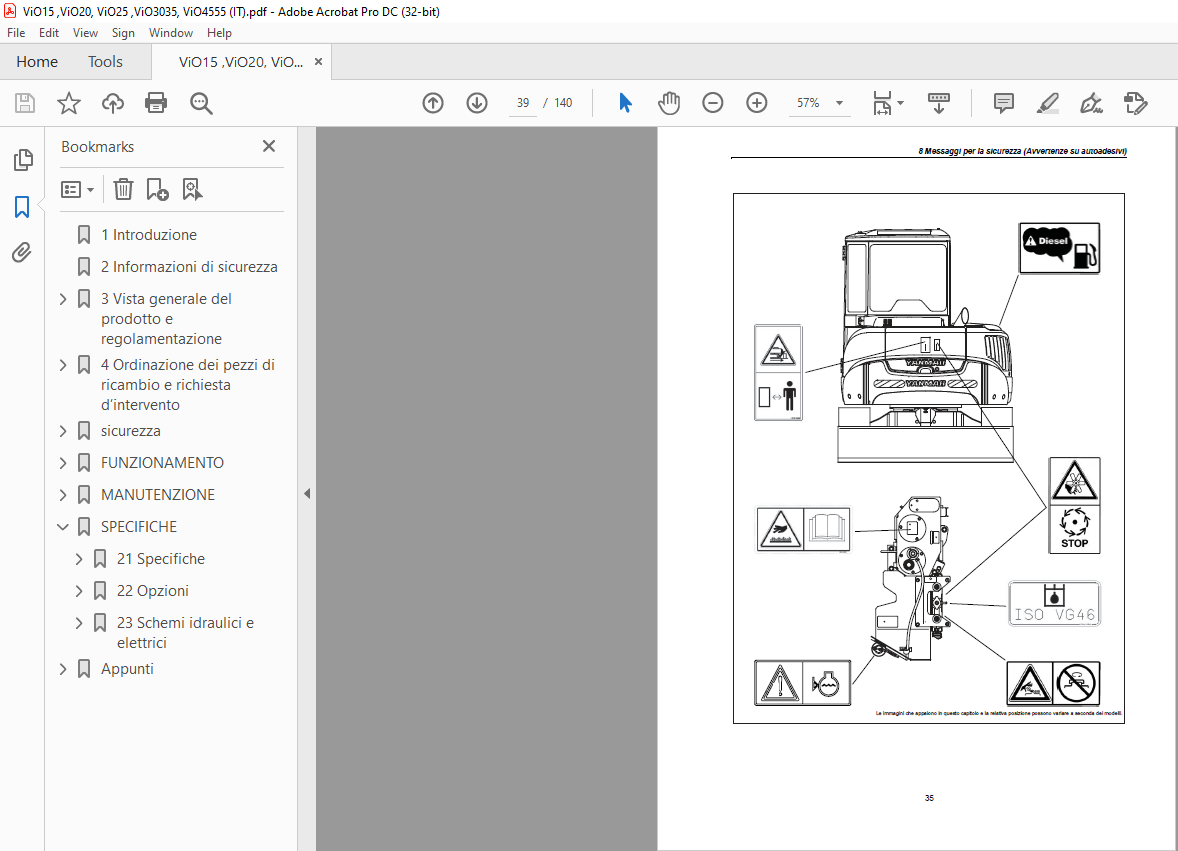Print the document with printer icon

(156, 103)
